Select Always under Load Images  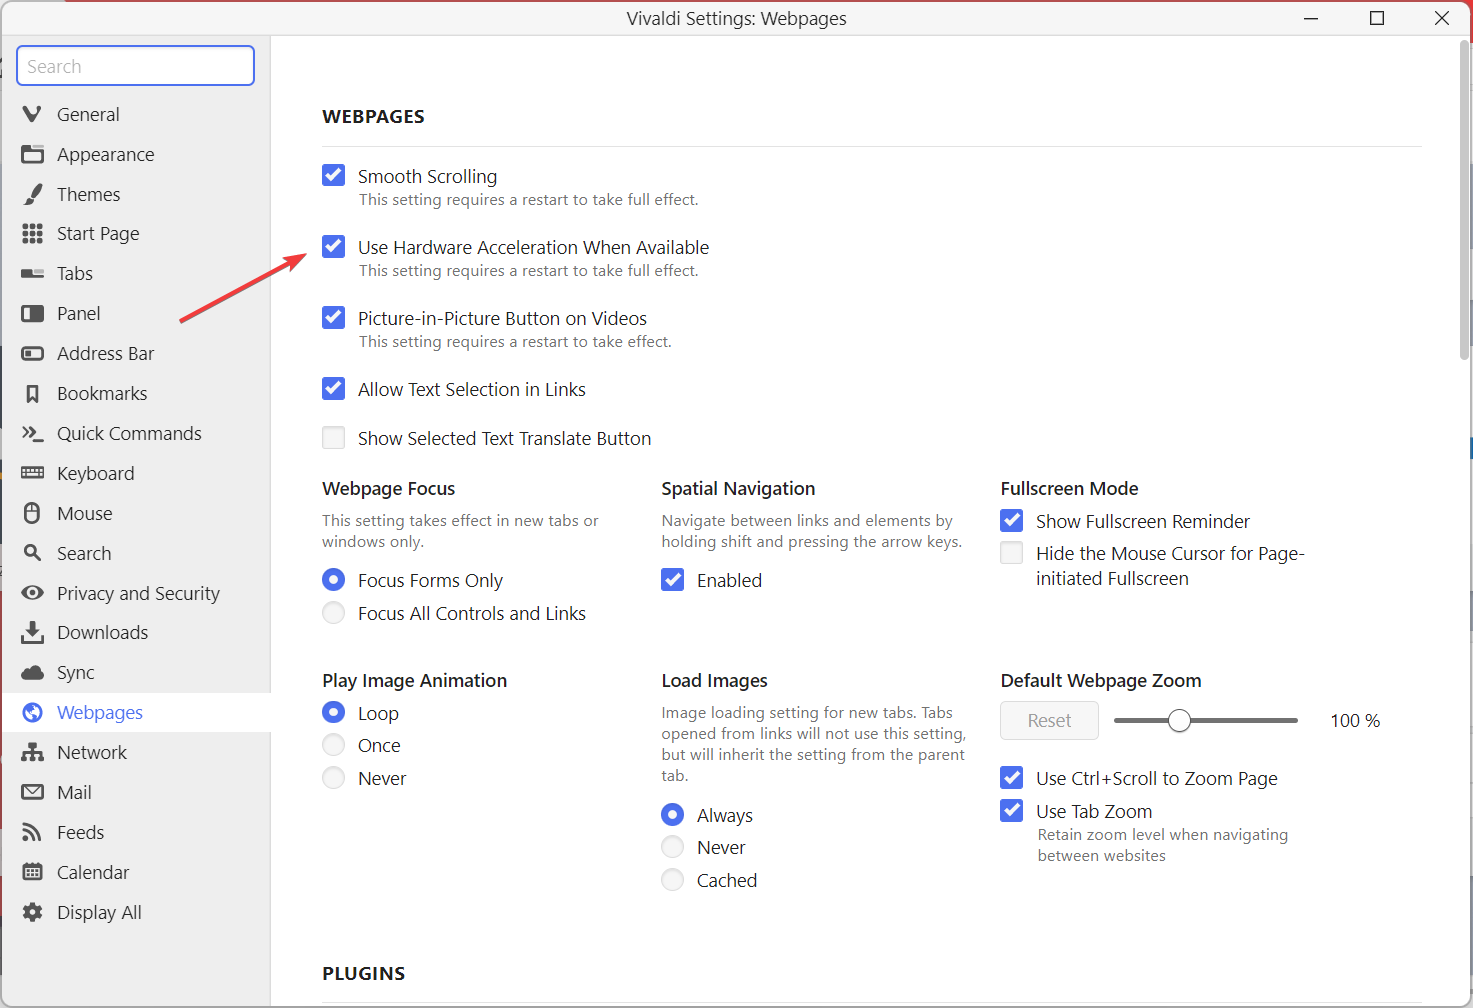(x=673, y=815)
